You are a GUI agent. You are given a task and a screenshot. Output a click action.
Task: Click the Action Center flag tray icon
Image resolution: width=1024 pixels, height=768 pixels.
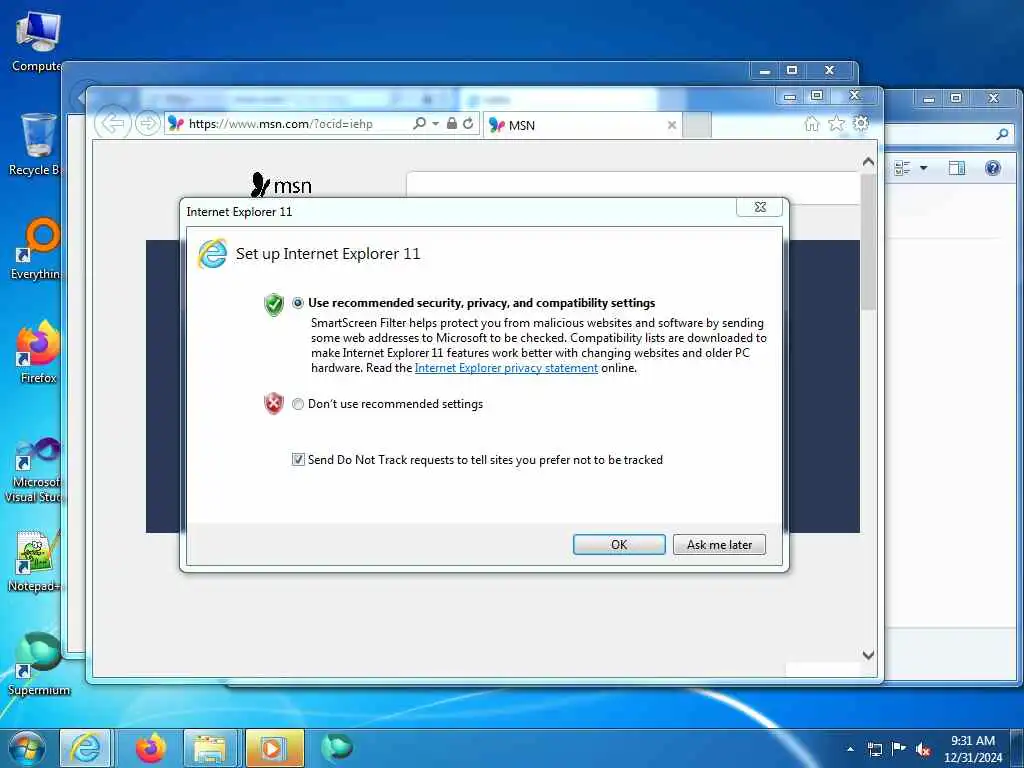(x=899, y=749)
